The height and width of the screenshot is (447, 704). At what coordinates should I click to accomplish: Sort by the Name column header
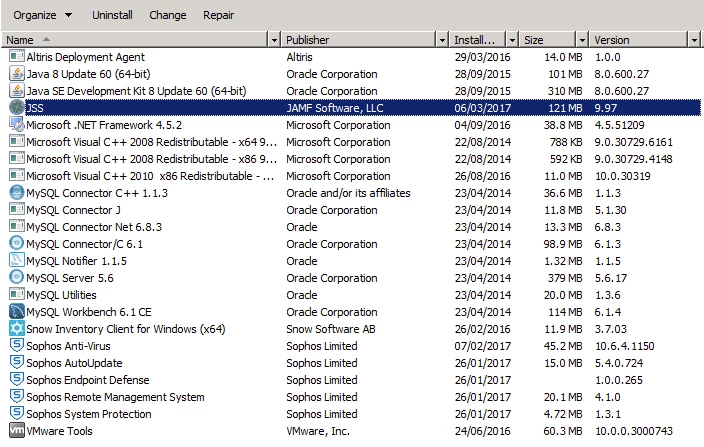(x=135, y=40)
